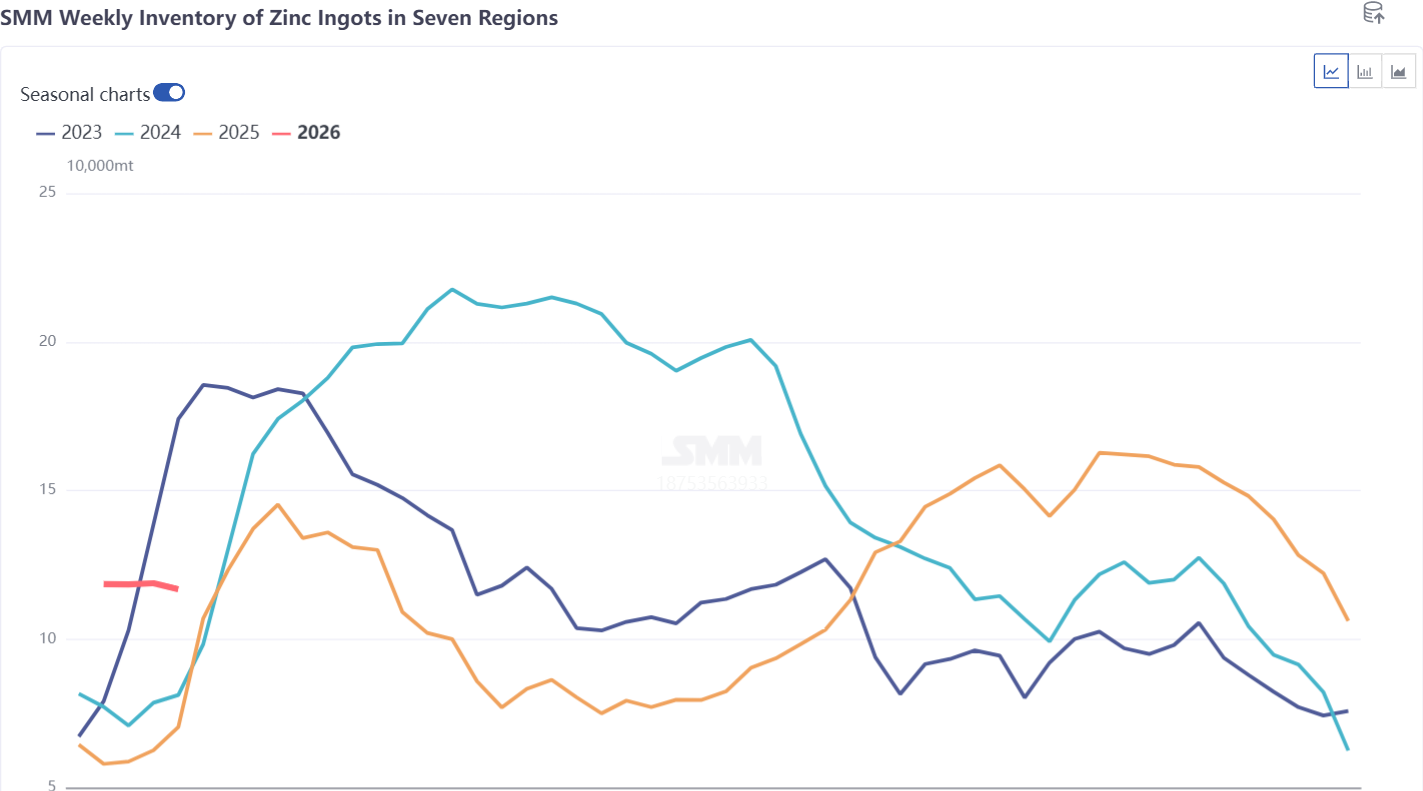Click the teal 2024 legend color marker
The width and height of the screenshot is (1423, 791).
point(124,132)
